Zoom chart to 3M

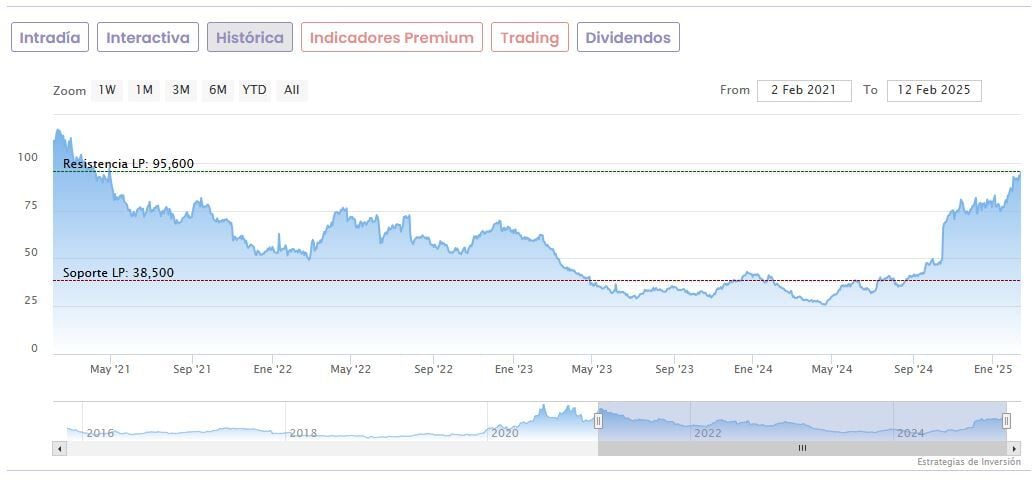181,90
